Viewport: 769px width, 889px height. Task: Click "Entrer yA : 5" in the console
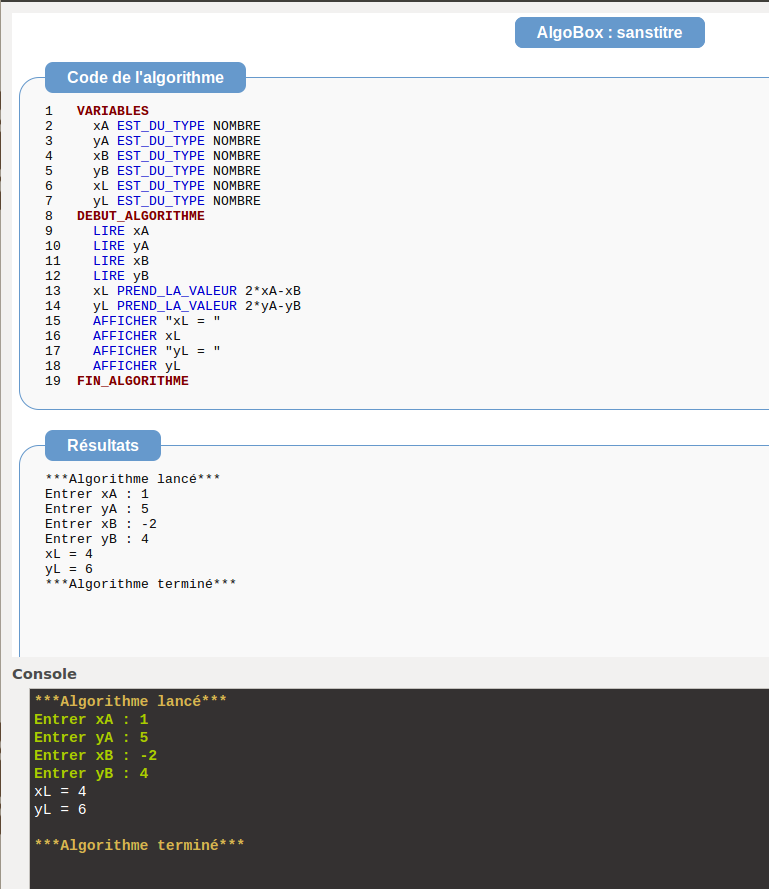(x=91, y=737)
